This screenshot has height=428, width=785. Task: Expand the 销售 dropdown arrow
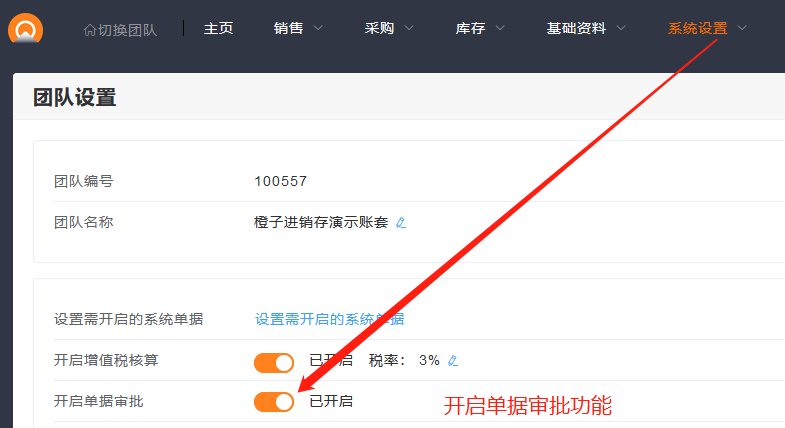pos(318,29)
